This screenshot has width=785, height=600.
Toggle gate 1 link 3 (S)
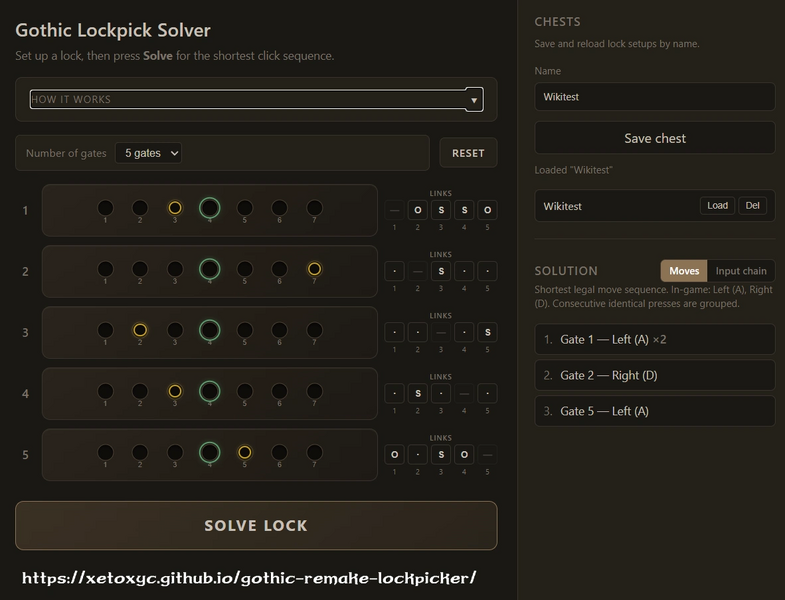click(441, 210)
